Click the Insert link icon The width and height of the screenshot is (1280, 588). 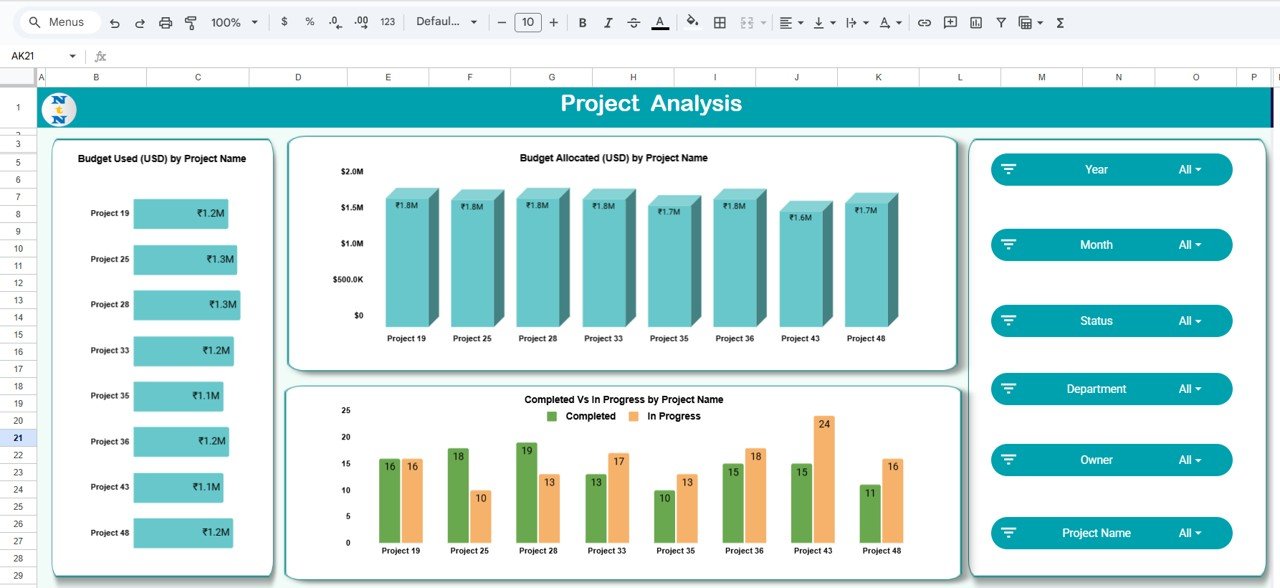(924, 22)
